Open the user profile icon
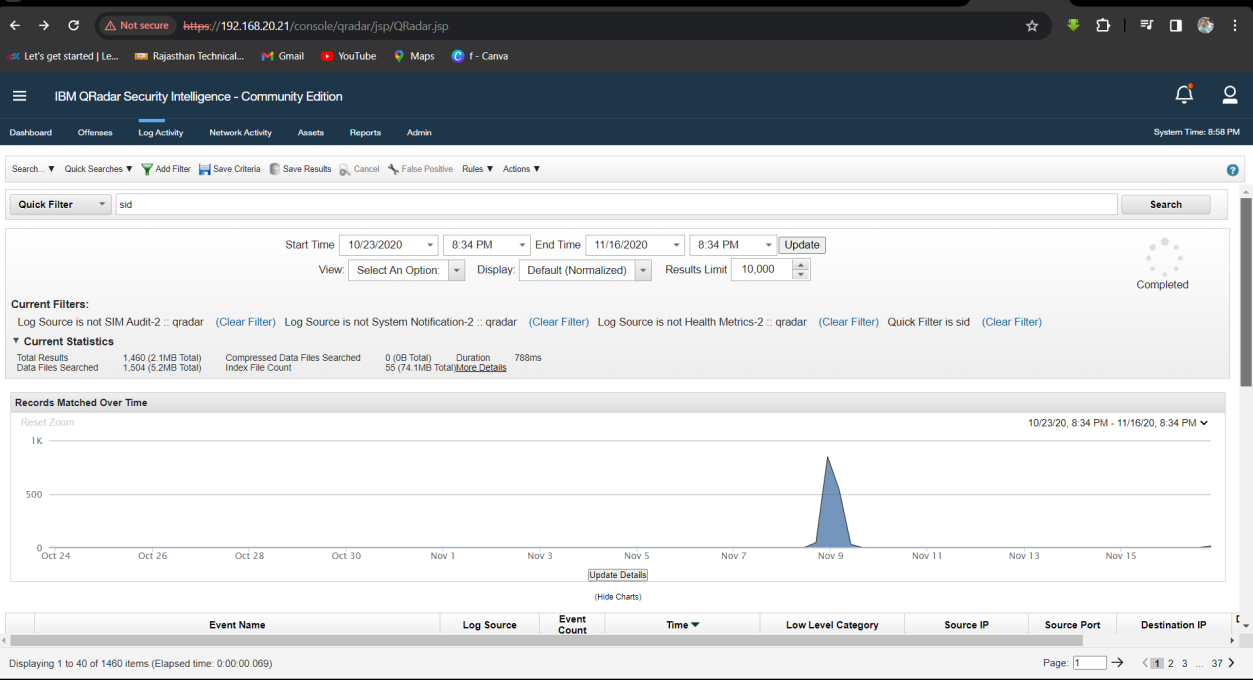The height and width of the screenshot is (680, 1253). point(1230,95)
